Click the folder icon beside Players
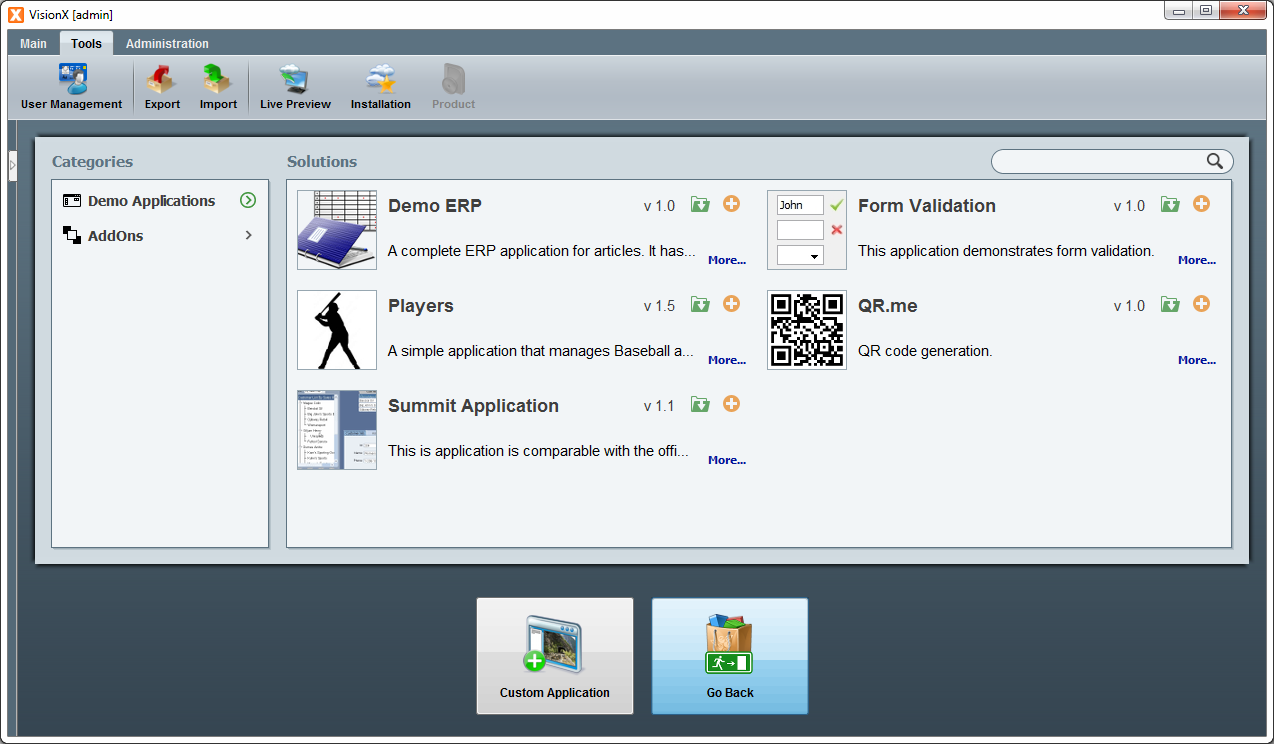Screen dimensions: 1274x744 tap(700, 304)
